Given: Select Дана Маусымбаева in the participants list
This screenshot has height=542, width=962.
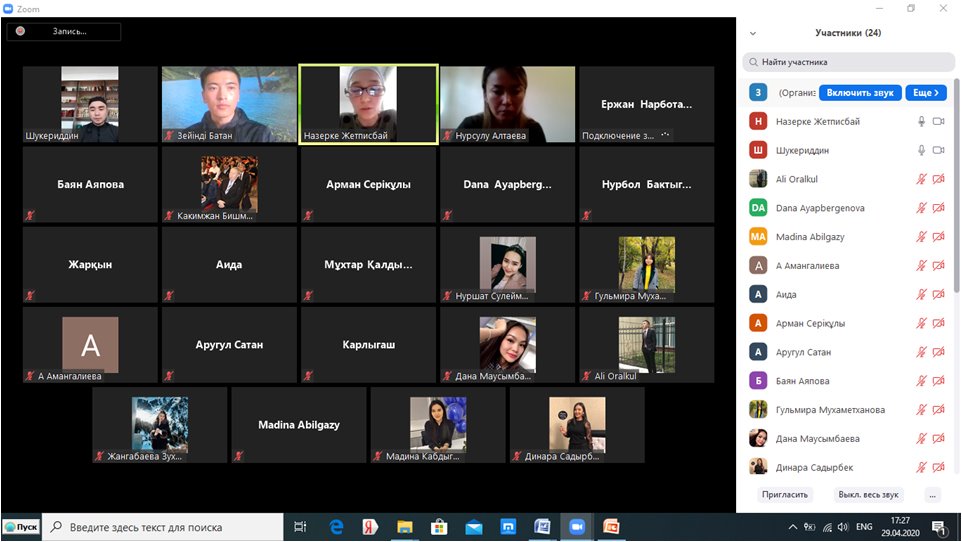Looking at the screenshot, I should (817, 439).
